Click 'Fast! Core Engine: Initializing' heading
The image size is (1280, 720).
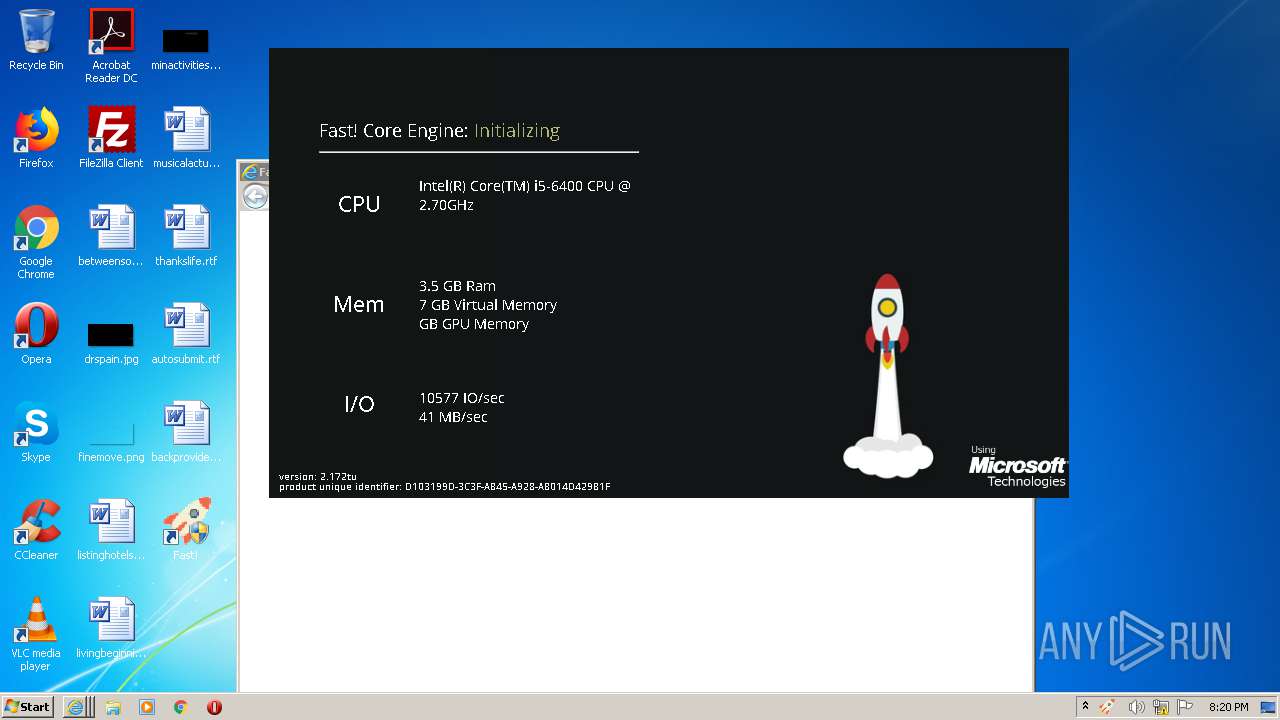[439, 131]
